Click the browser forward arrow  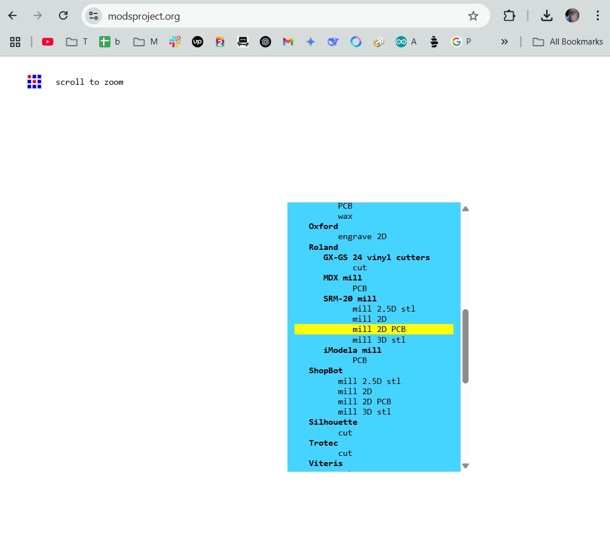[37, 16]
